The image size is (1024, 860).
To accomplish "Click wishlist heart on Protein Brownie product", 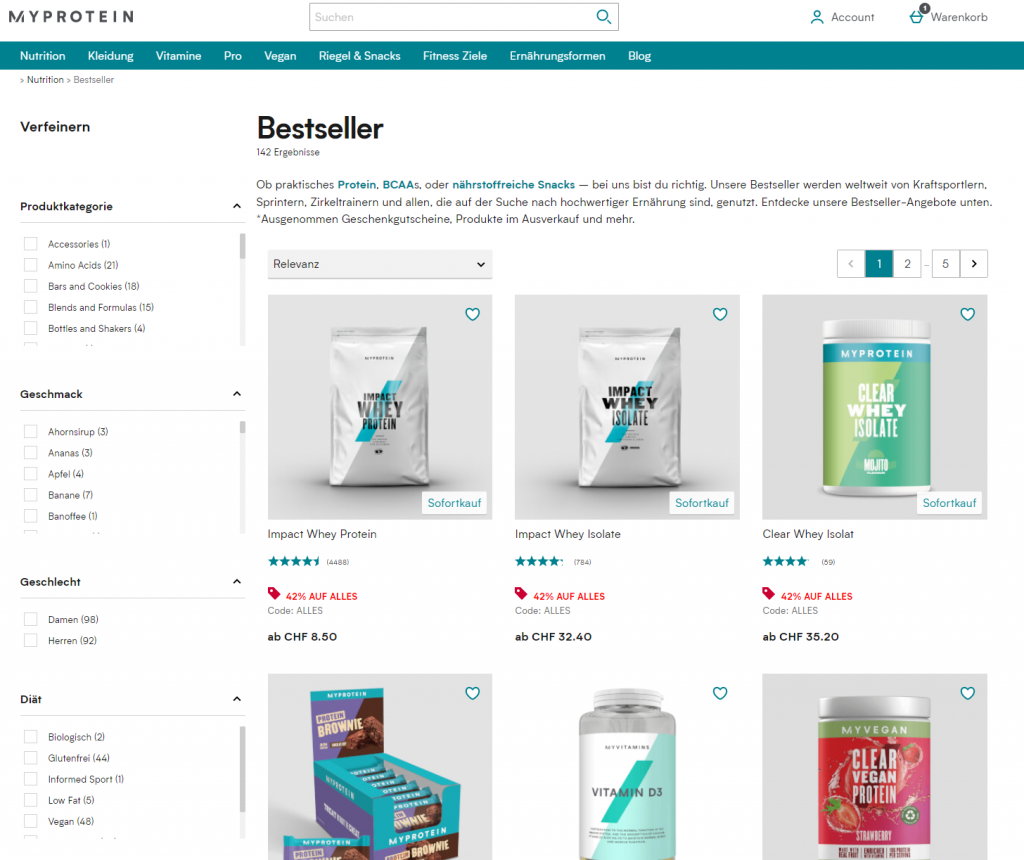I will 472,693.
